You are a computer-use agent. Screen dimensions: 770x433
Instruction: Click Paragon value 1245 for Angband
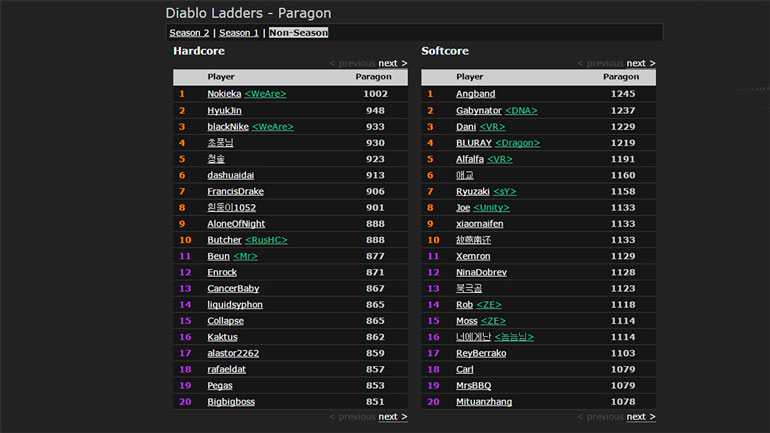(623, 94)
